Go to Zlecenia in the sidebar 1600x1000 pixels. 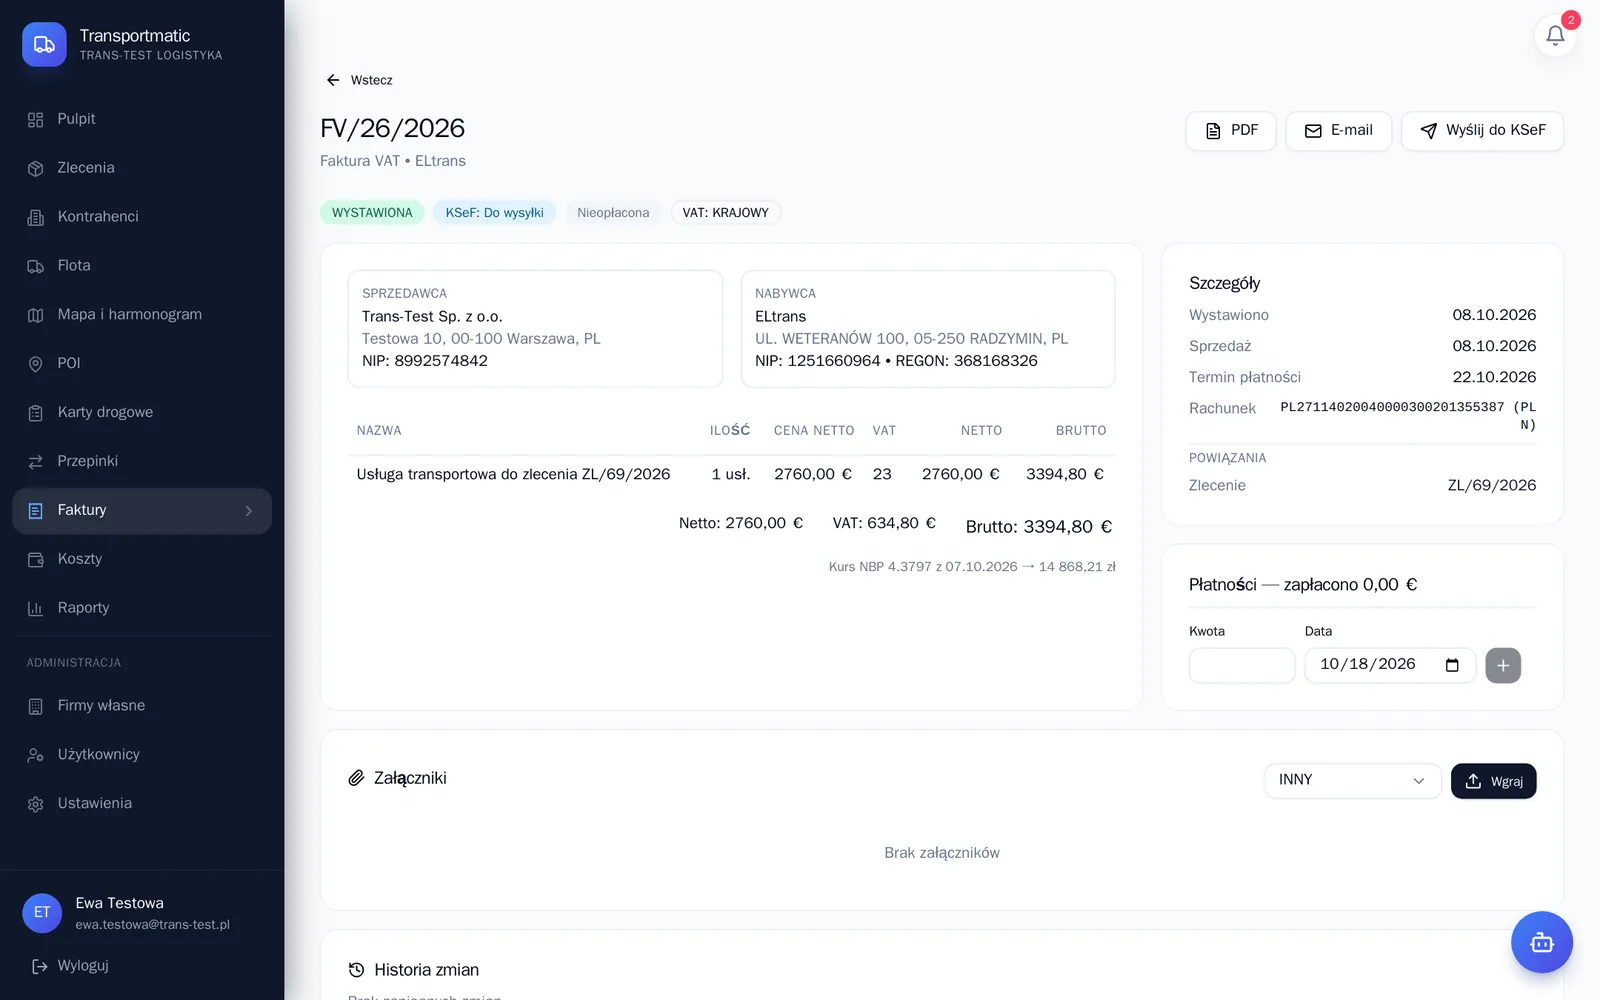(142, 168)
